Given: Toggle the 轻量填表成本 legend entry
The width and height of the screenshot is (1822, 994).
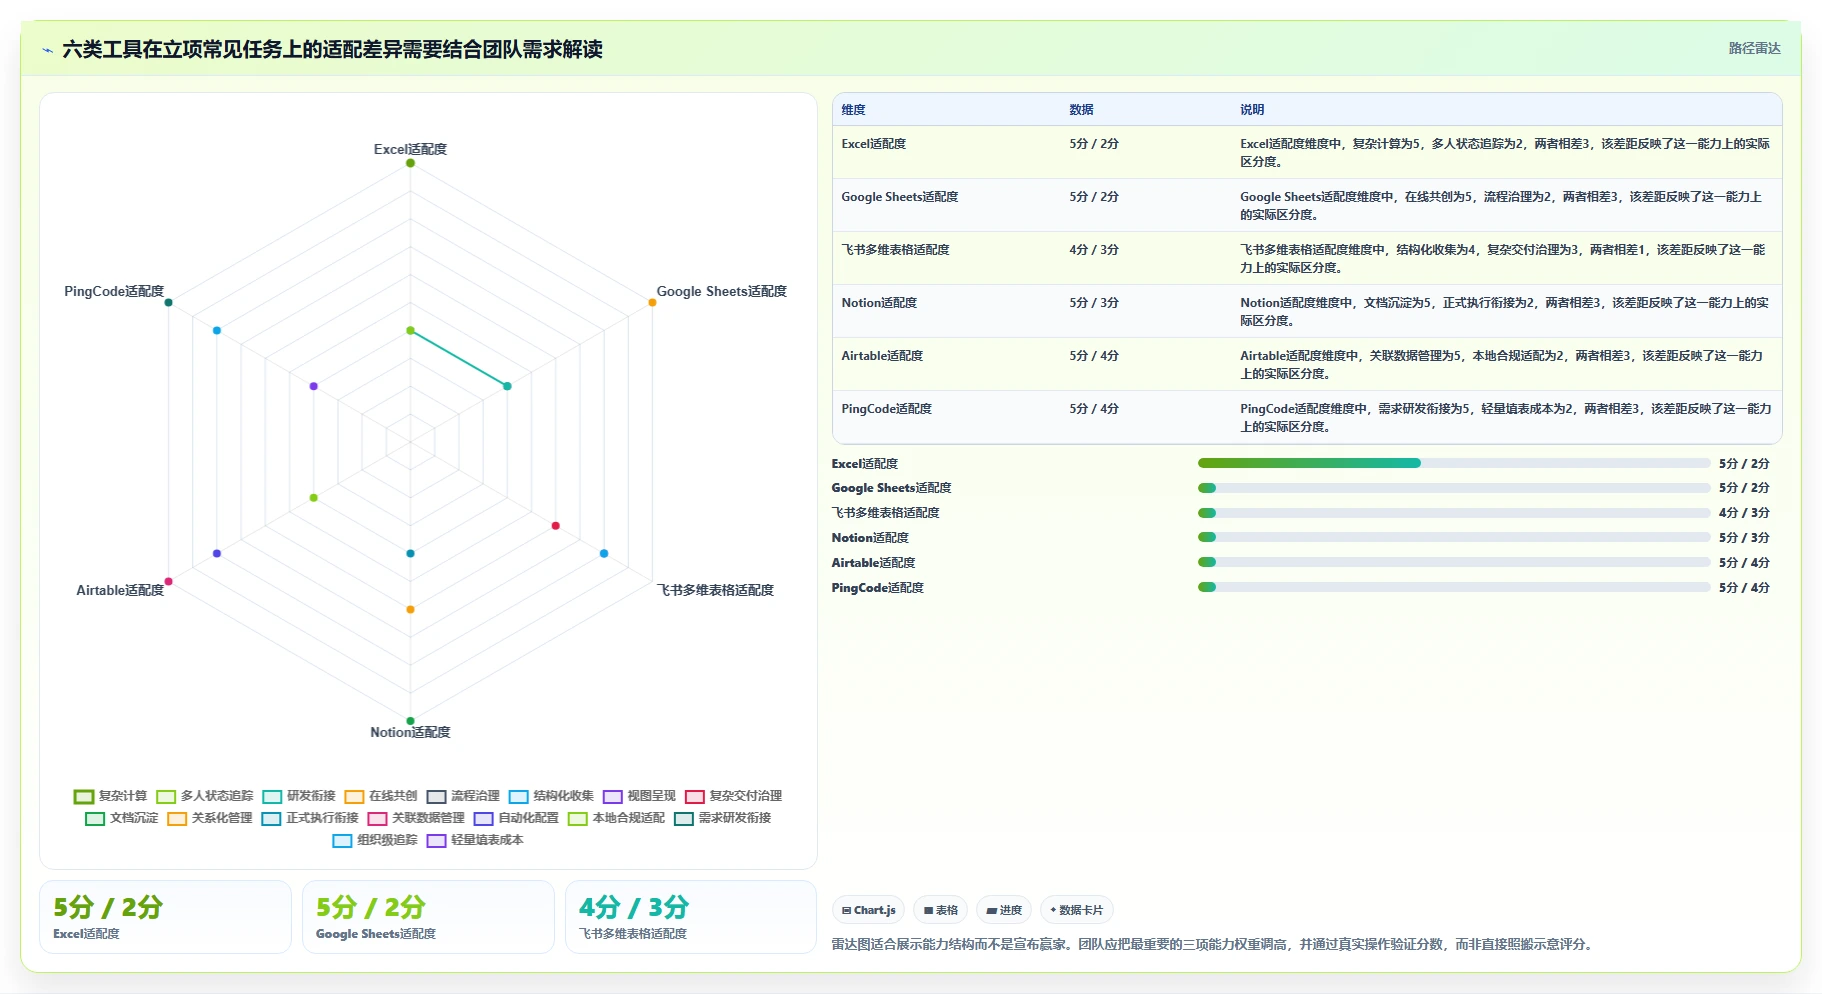Looking at the screenshot, I should click(x=475, y=840).
